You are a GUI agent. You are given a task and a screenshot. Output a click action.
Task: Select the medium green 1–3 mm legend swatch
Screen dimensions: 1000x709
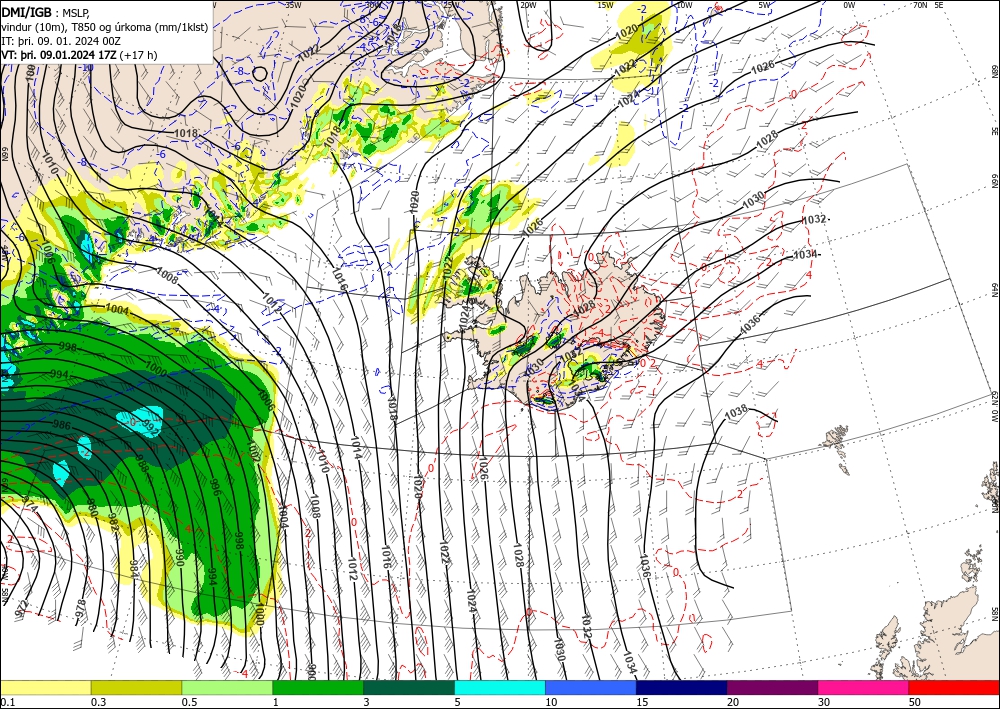pos(318,687)
